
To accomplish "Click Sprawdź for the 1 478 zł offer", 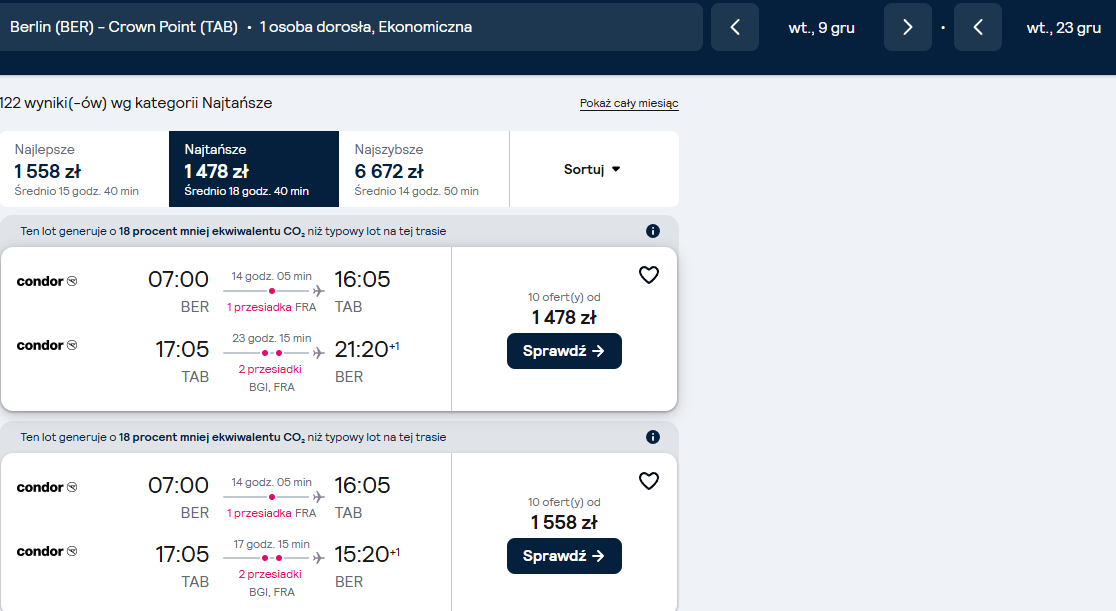I will point(564,351).
